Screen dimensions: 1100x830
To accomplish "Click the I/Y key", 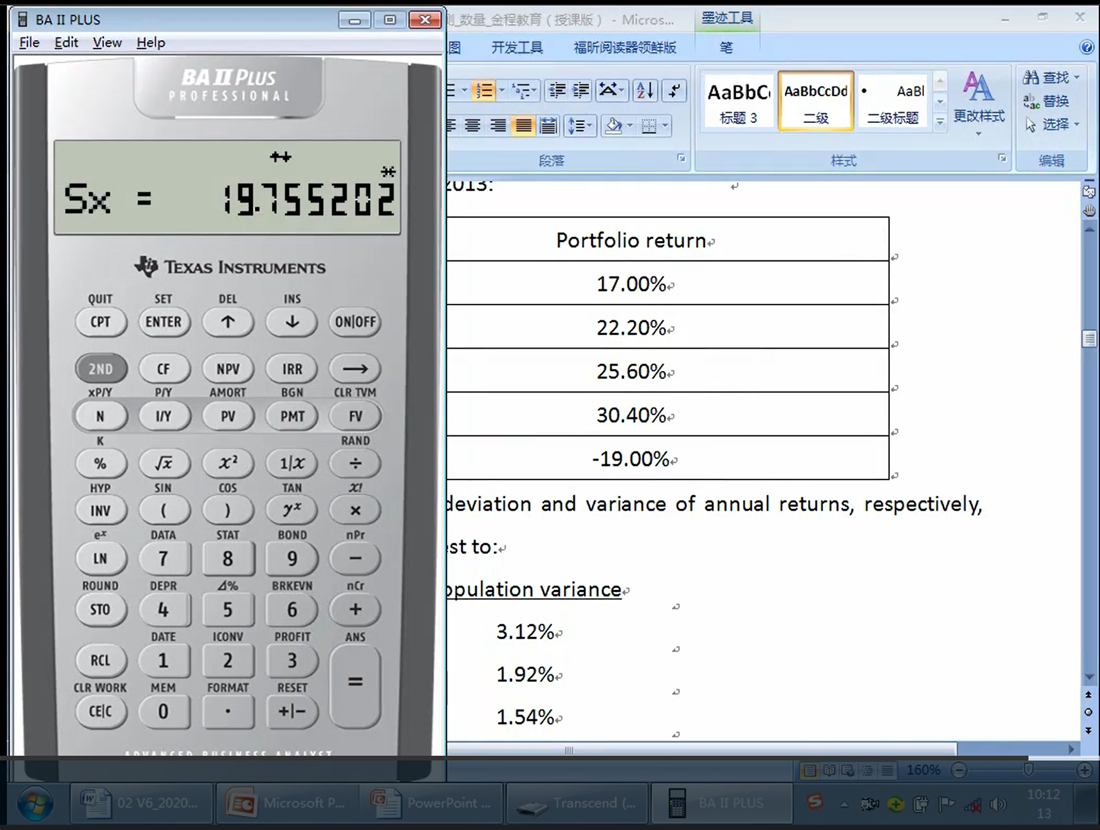I will 163,416.
